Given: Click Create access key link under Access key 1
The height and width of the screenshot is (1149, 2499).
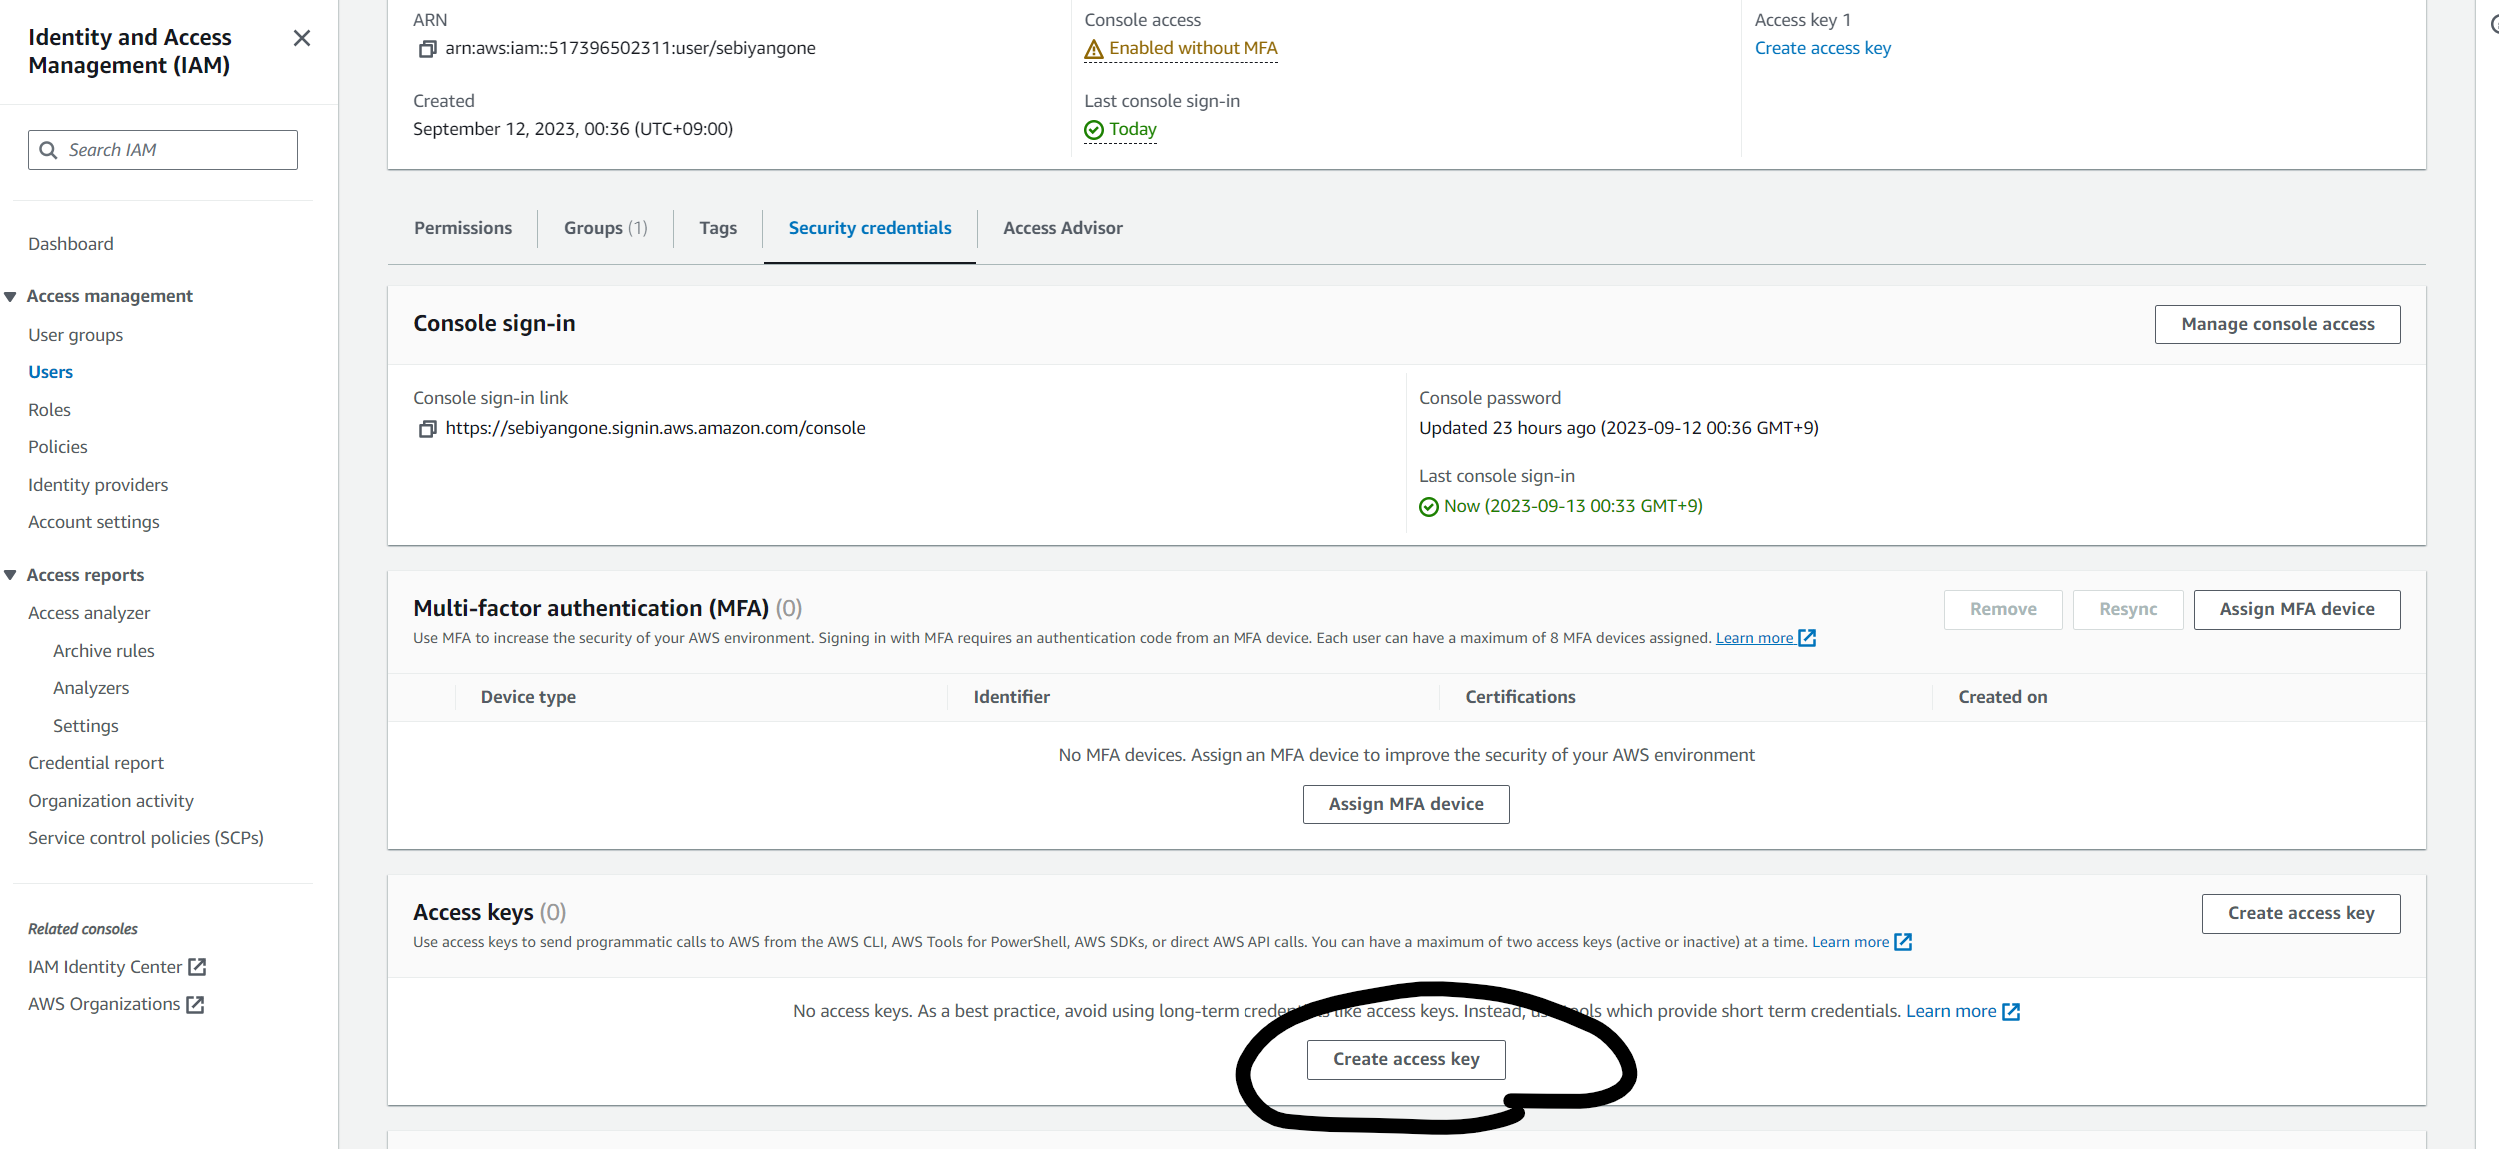Looking at the screenshot, I should tap(1823, 48).
